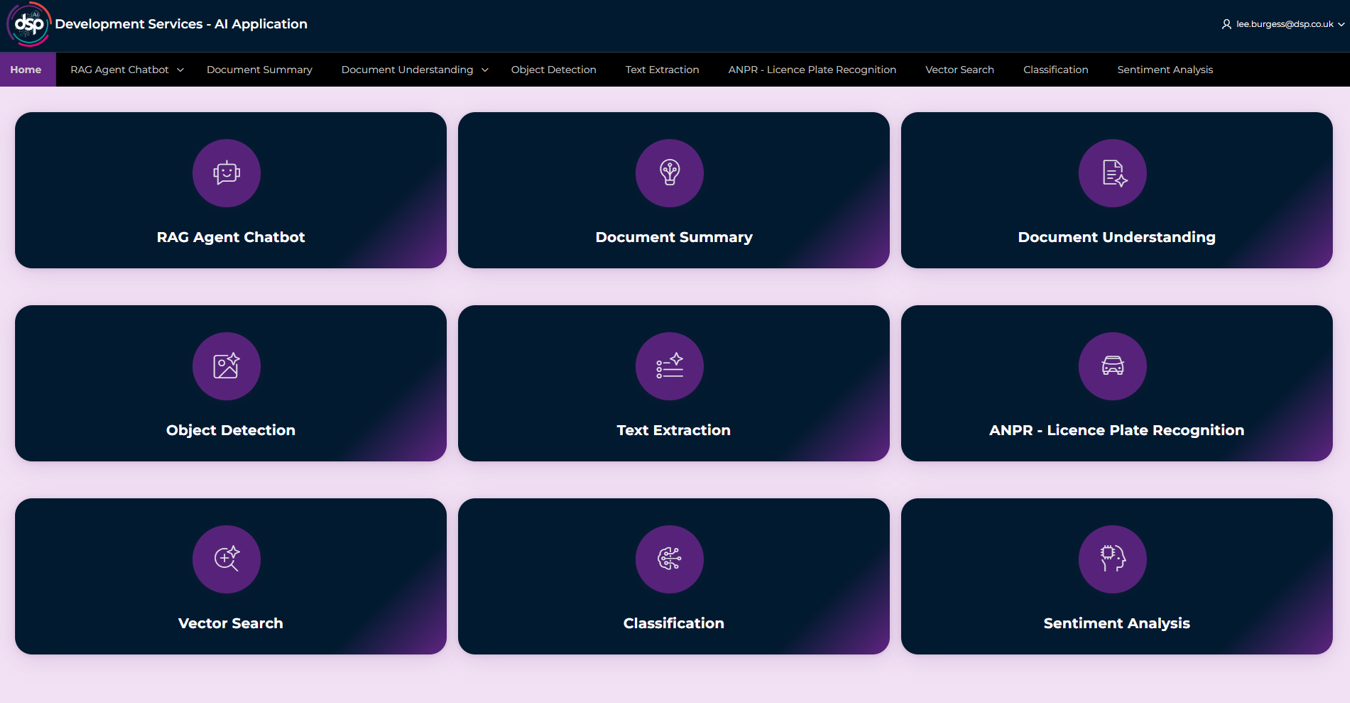Open Vector Search from the navigation bar
Viewport: 1350px width, 703px height.
(959, 70)
